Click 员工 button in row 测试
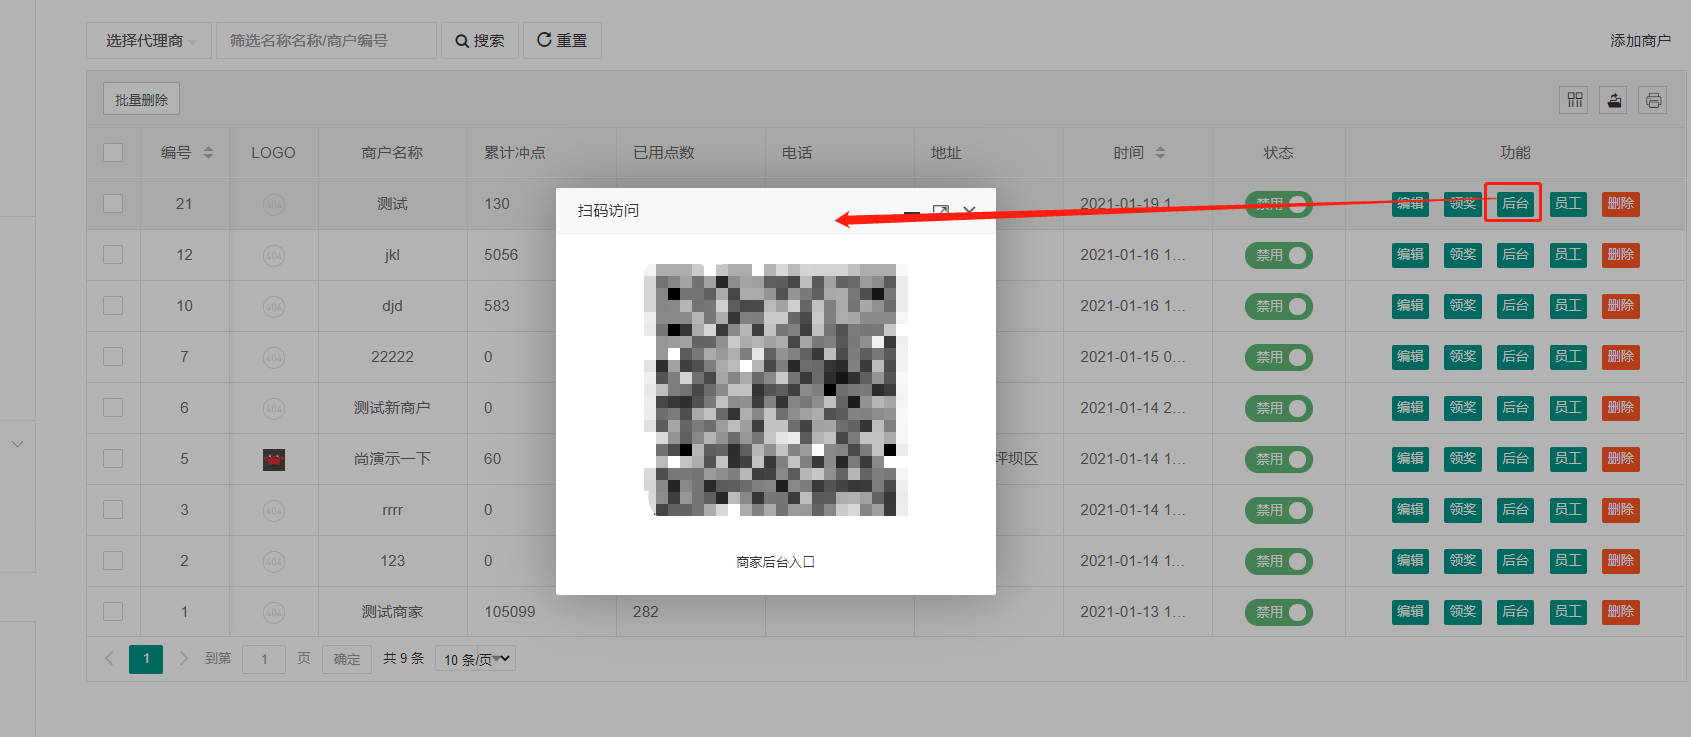Screen dimensions: 1691x737 tap(1568, 204)
